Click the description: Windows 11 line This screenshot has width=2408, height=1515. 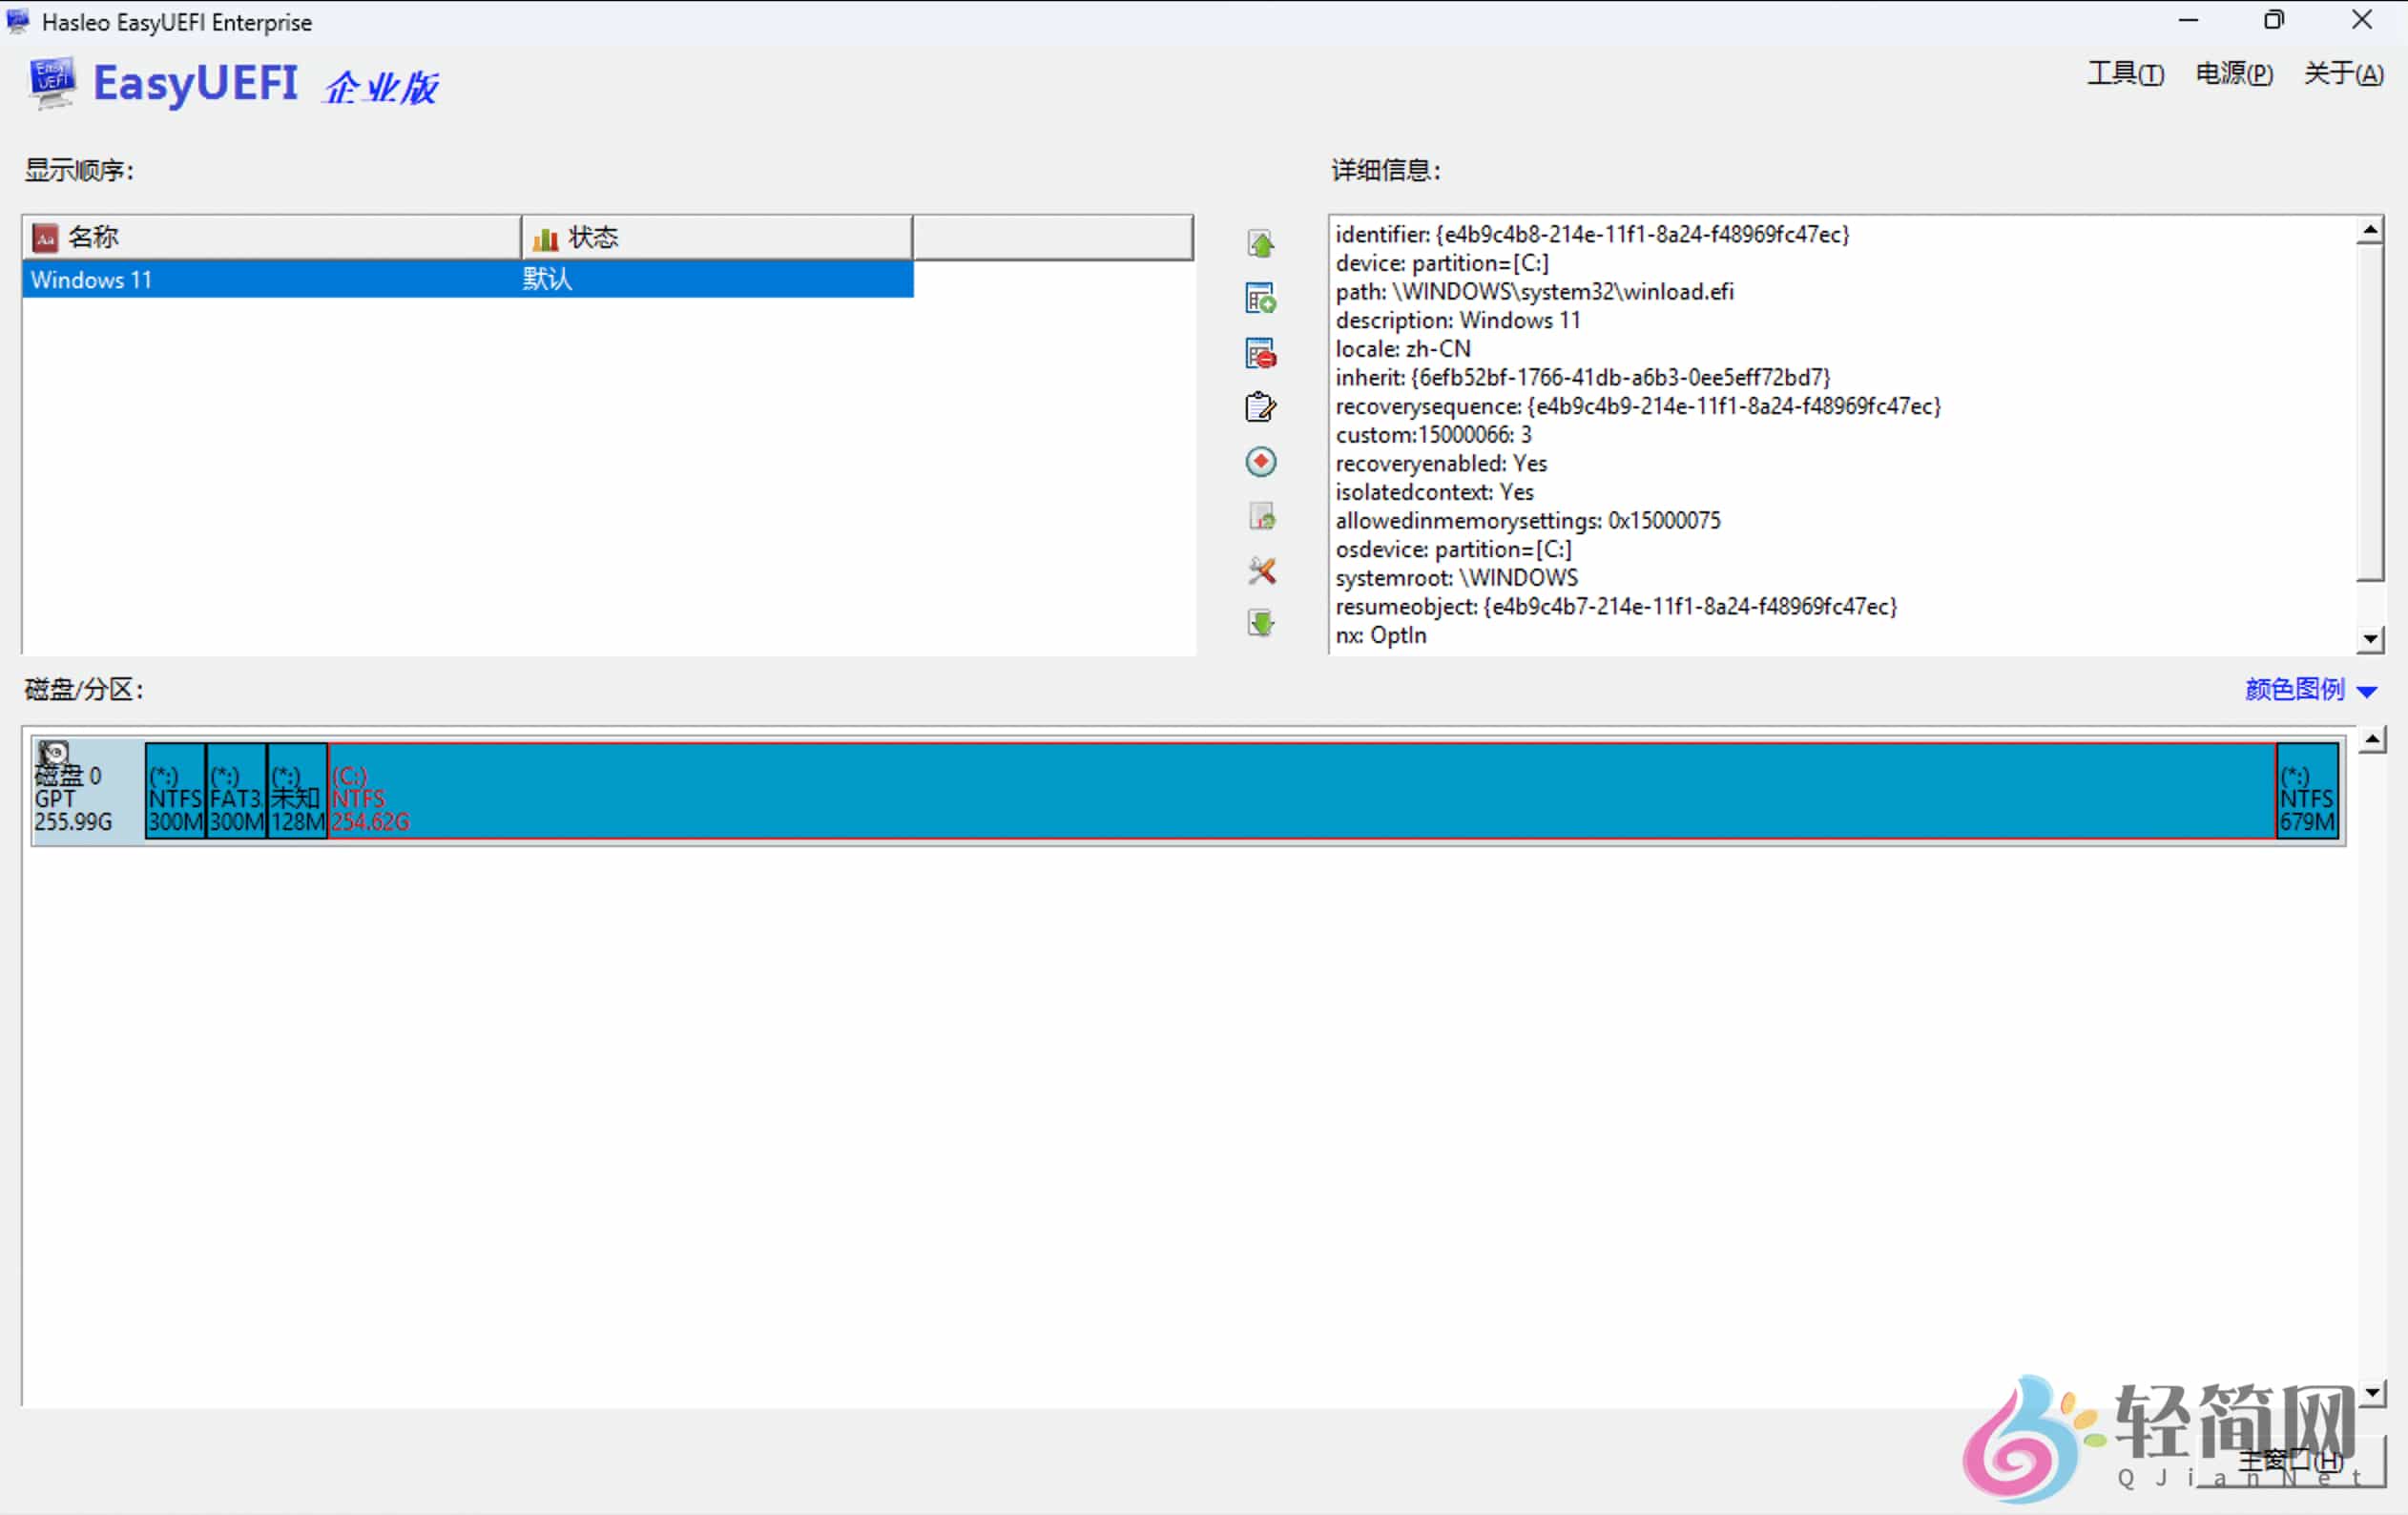[x=1458, y=320]
